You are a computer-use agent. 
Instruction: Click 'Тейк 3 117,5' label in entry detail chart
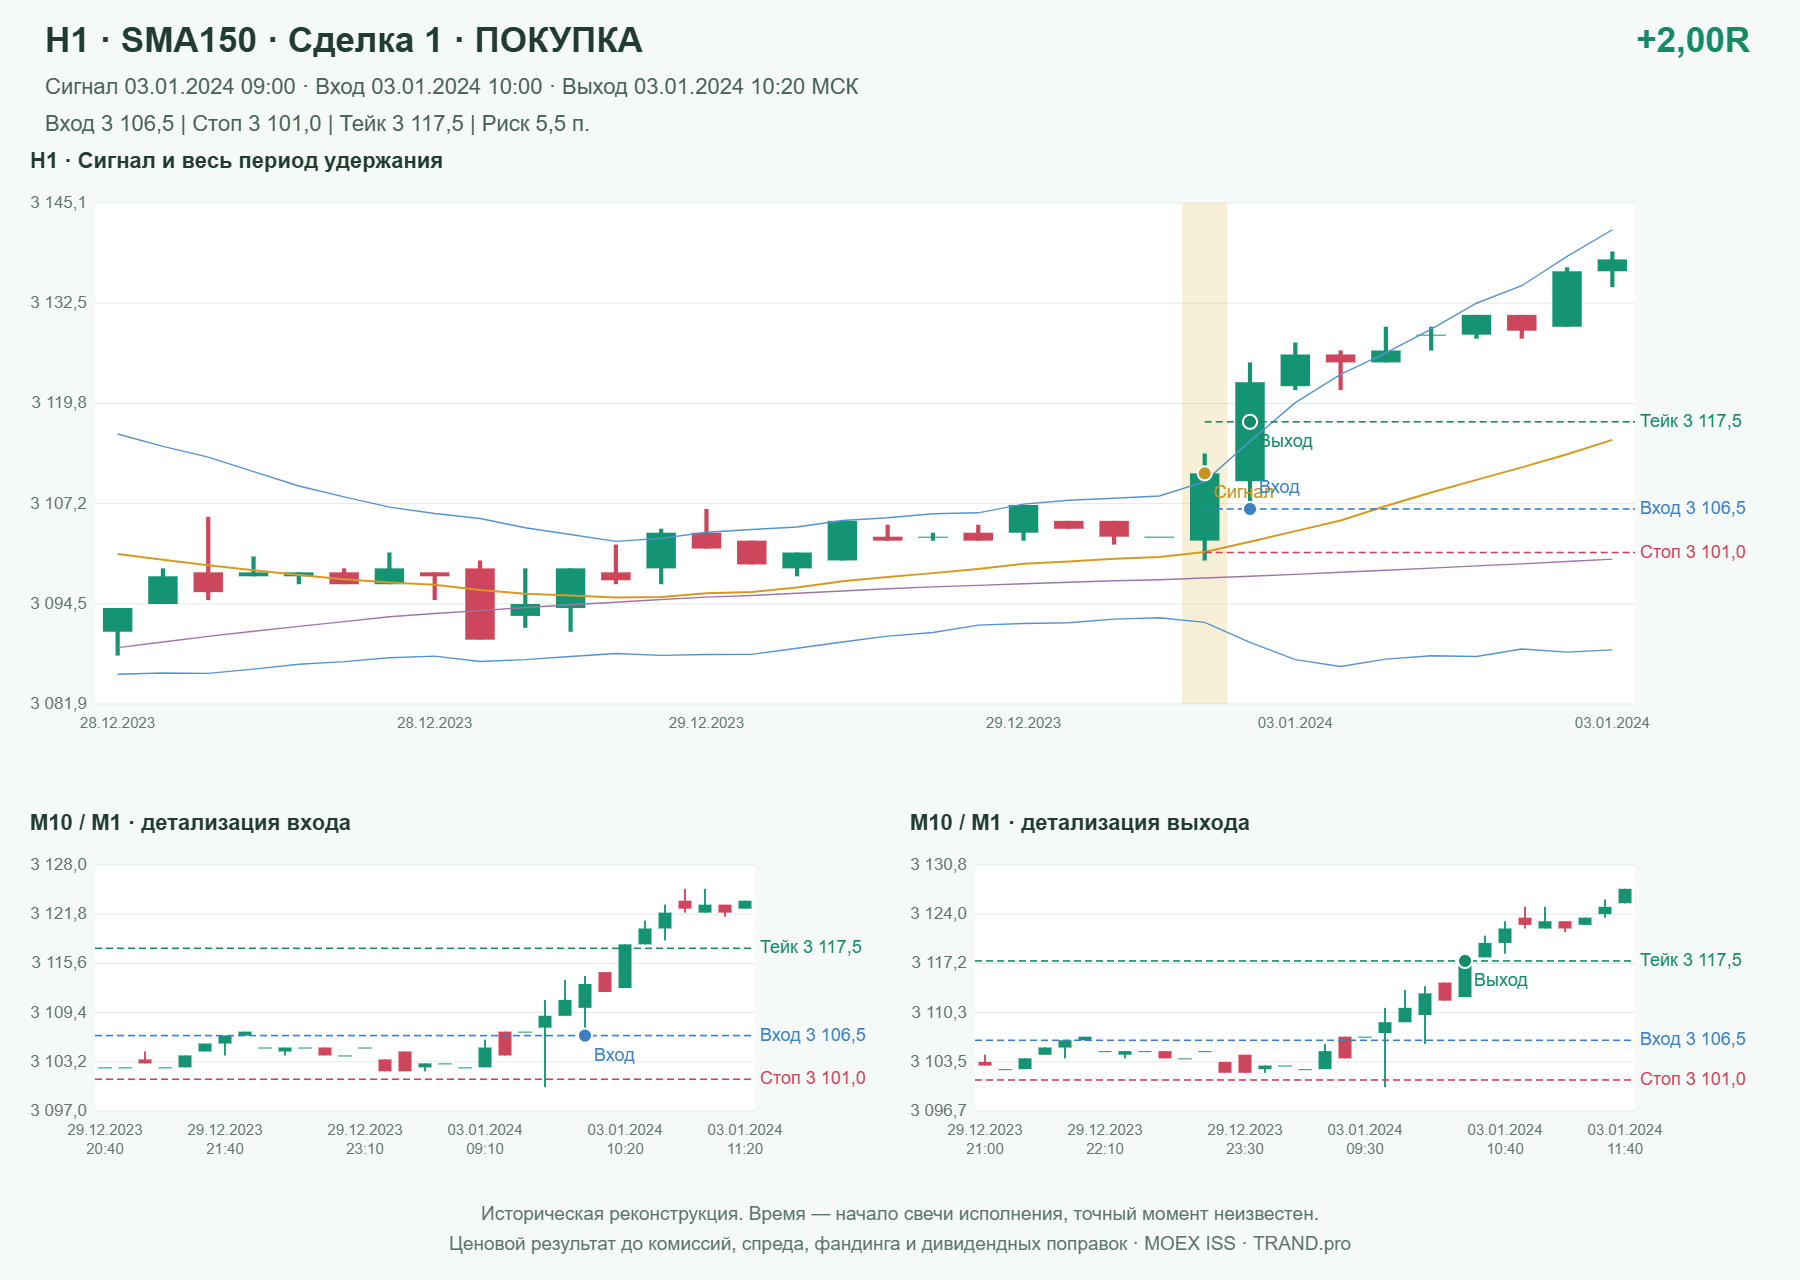810,947
